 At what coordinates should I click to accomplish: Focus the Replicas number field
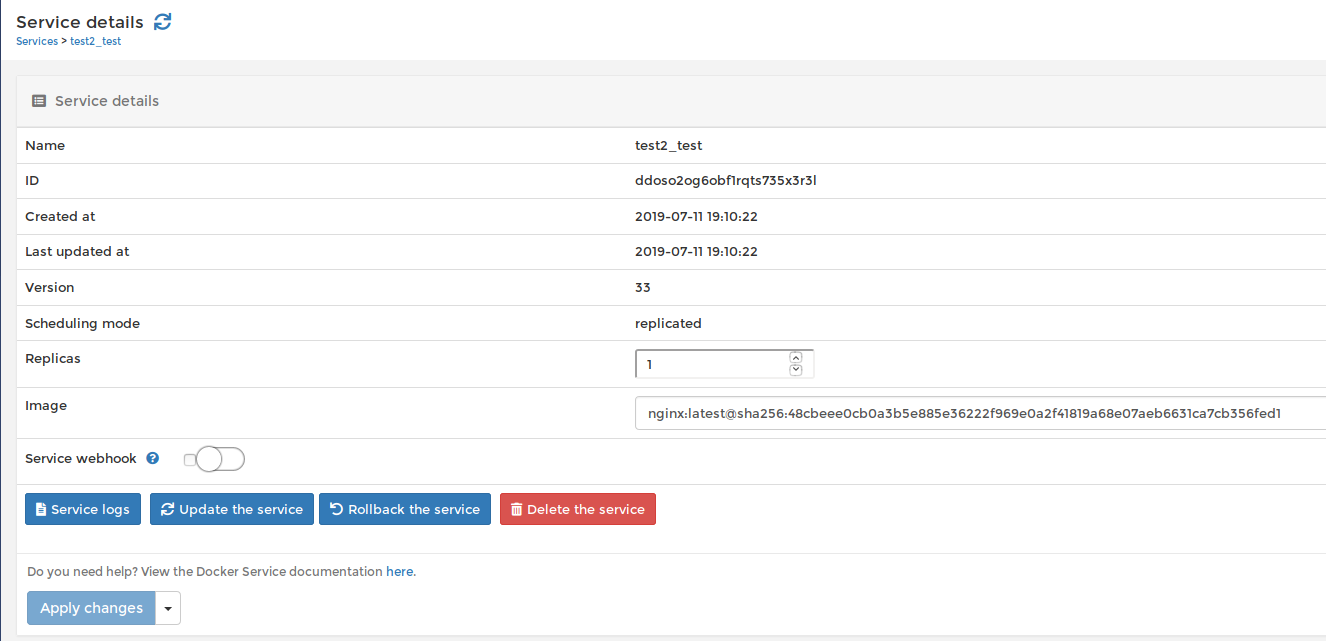point(724,364)
